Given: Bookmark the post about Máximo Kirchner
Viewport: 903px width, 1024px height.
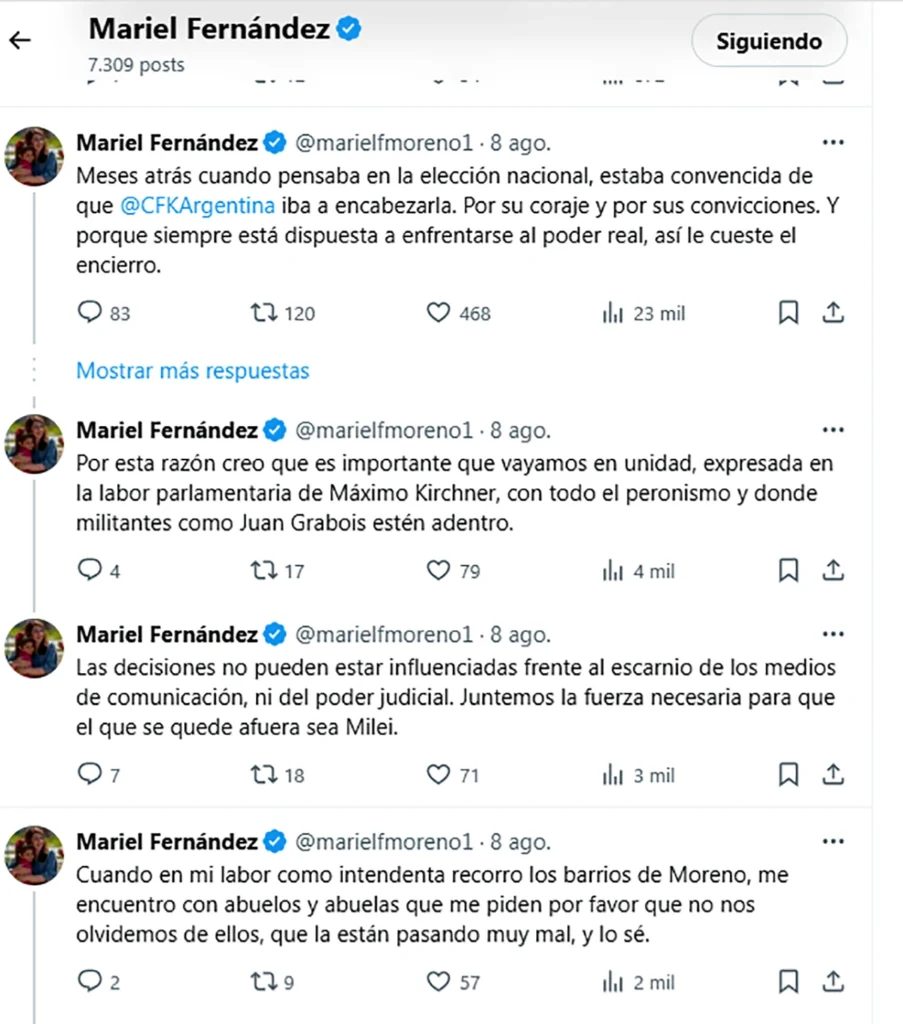Looking at the screenshot, I should pyautogui.click(x=788, y=571).
